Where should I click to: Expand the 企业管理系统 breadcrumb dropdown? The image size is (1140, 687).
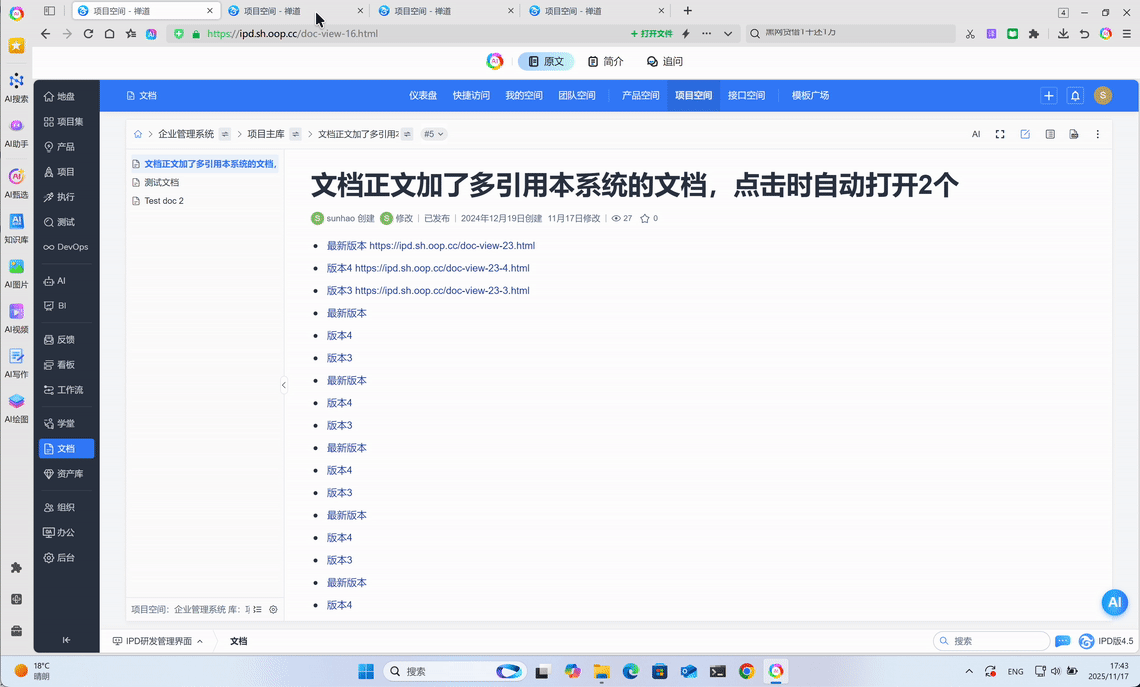224,133
